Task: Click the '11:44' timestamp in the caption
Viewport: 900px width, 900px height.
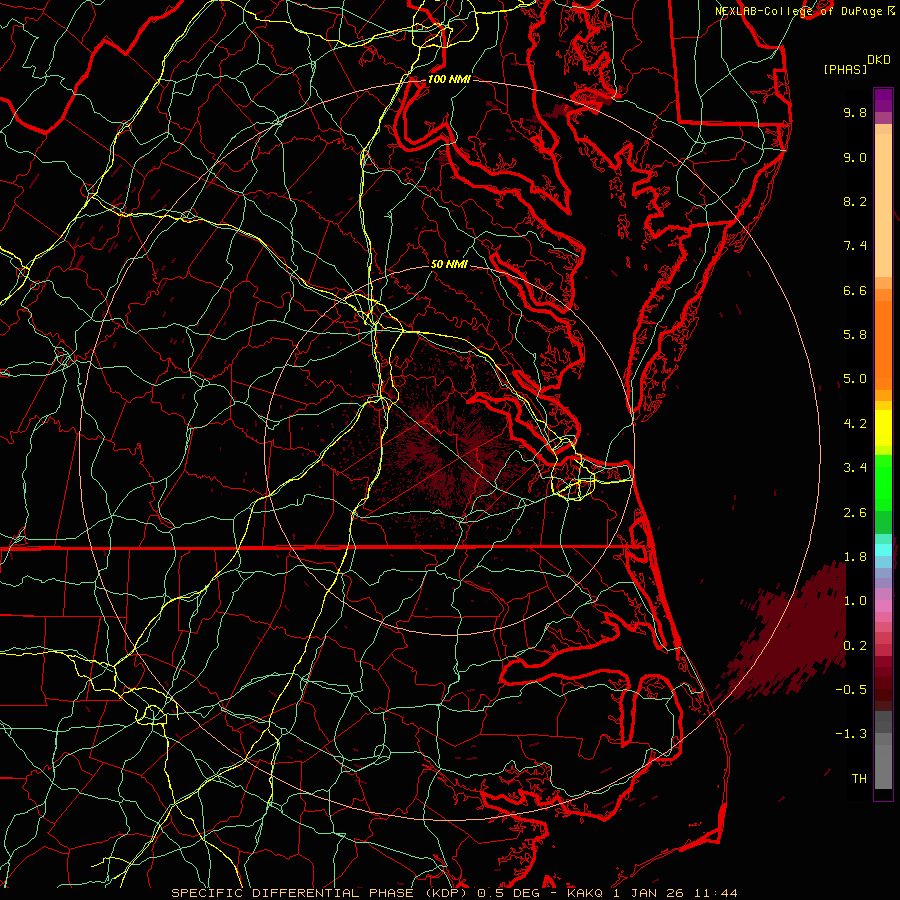Action: 715,893
